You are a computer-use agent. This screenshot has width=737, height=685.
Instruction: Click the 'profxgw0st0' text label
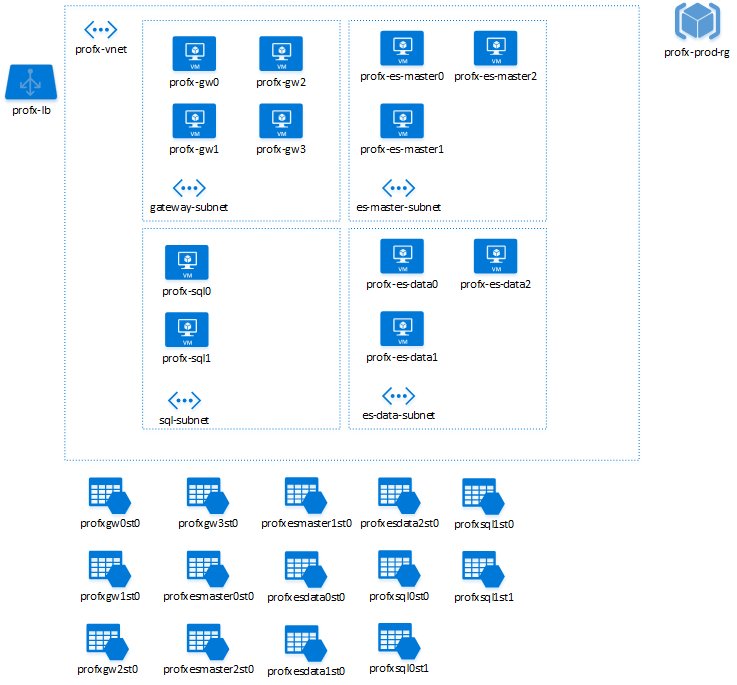coord(110,523)
